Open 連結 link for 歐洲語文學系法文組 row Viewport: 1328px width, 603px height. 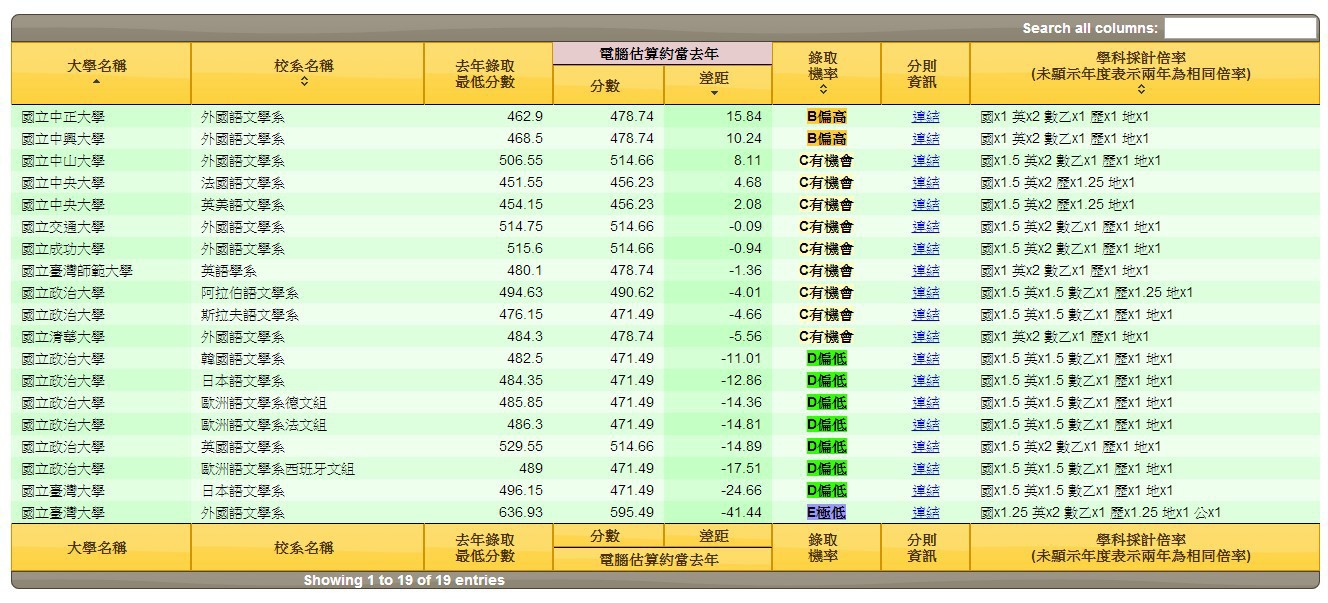(x=925, y=424)
